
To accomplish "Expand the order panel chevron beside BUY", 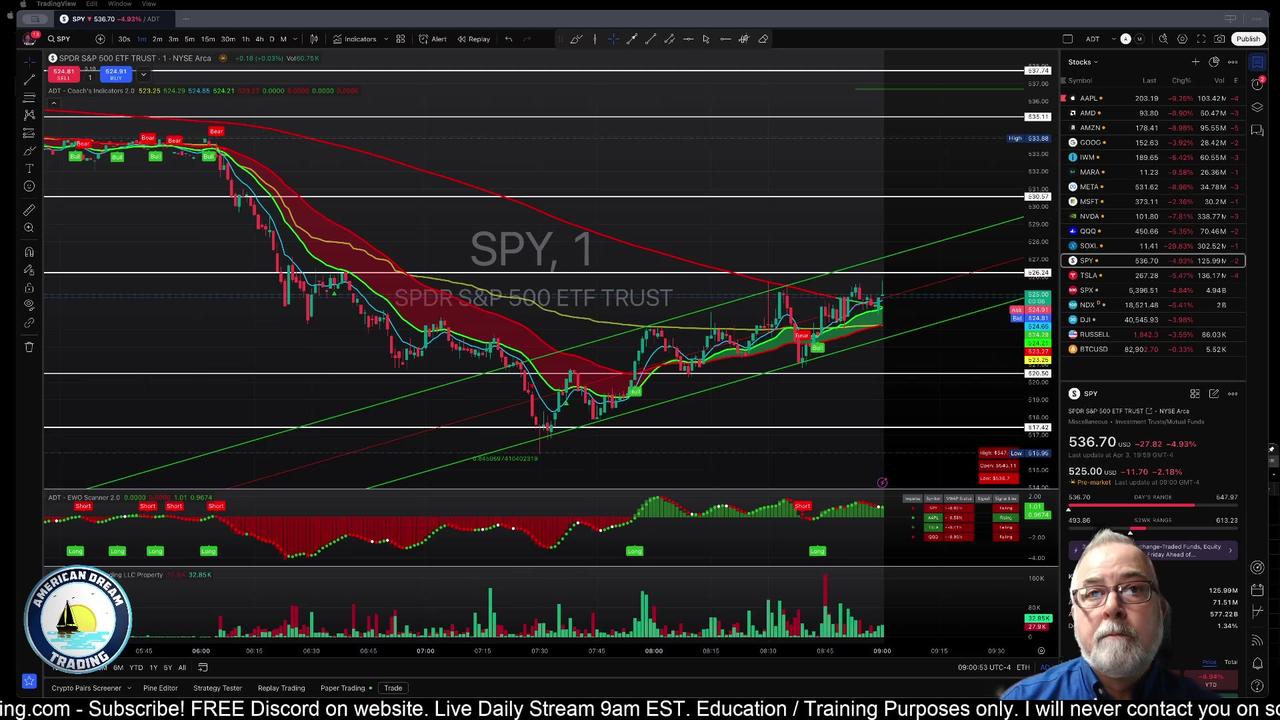I will pyautogui.click(x=143, y=74).
